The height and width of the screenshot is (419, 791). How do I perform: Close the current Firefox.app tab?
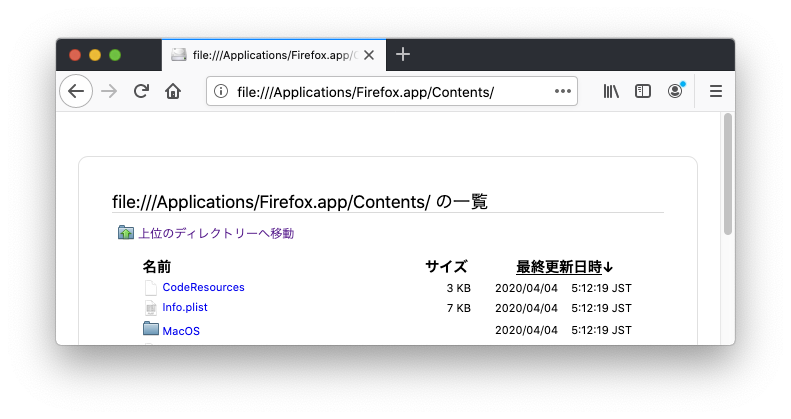369,55
